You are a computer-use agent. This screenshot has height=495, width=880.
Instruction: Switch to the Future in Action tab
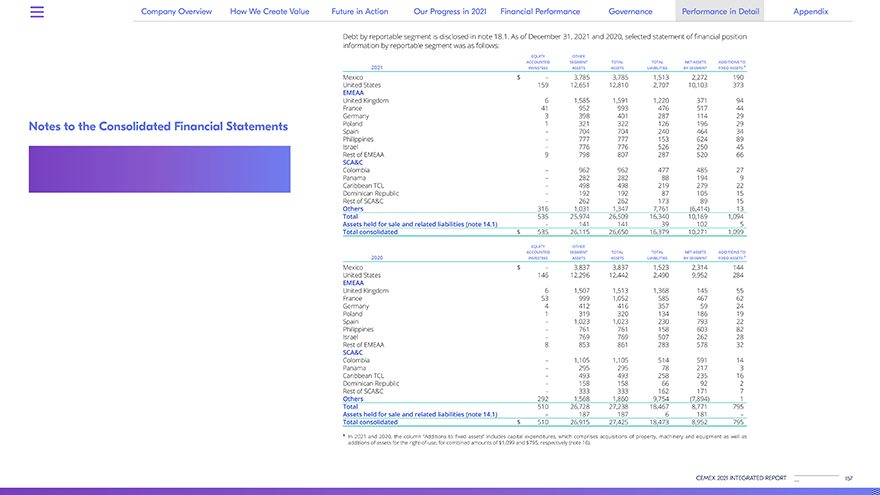point(360,12)
